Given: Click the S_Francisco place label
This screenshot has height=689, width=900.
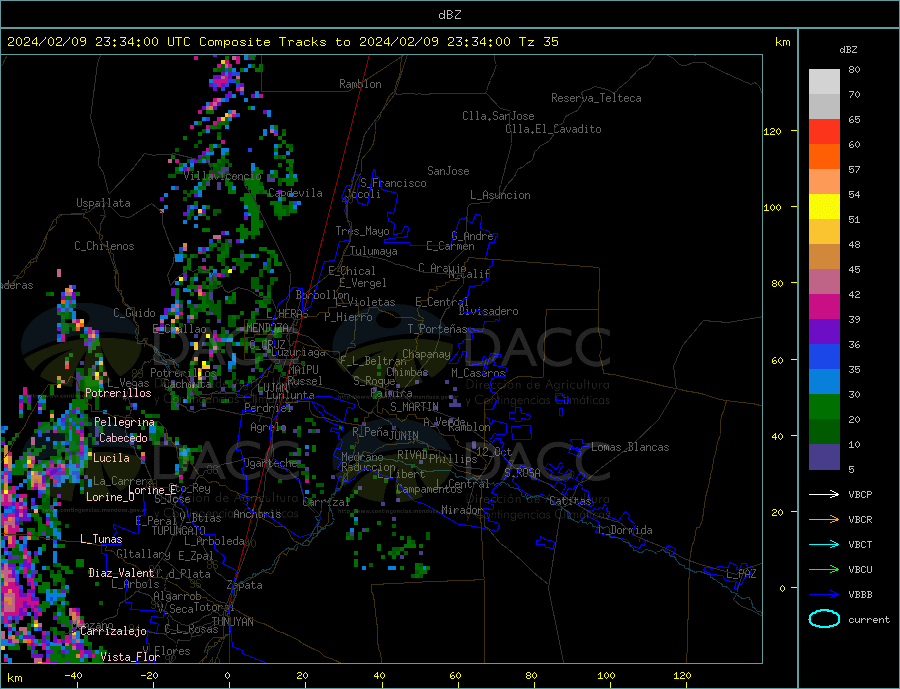Looking at the screenshot, I should [x=393, y=183].
